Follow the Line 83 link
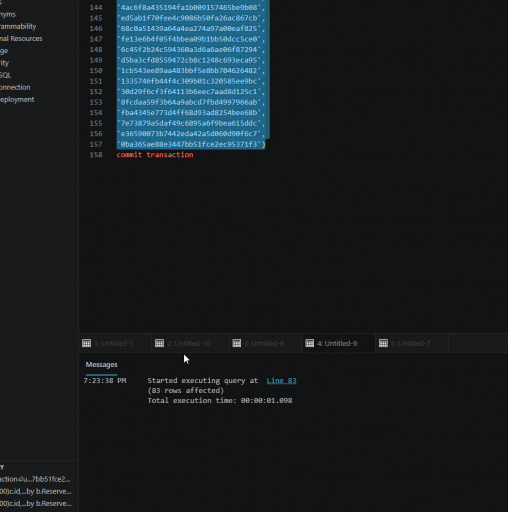 tap(281, 381)
